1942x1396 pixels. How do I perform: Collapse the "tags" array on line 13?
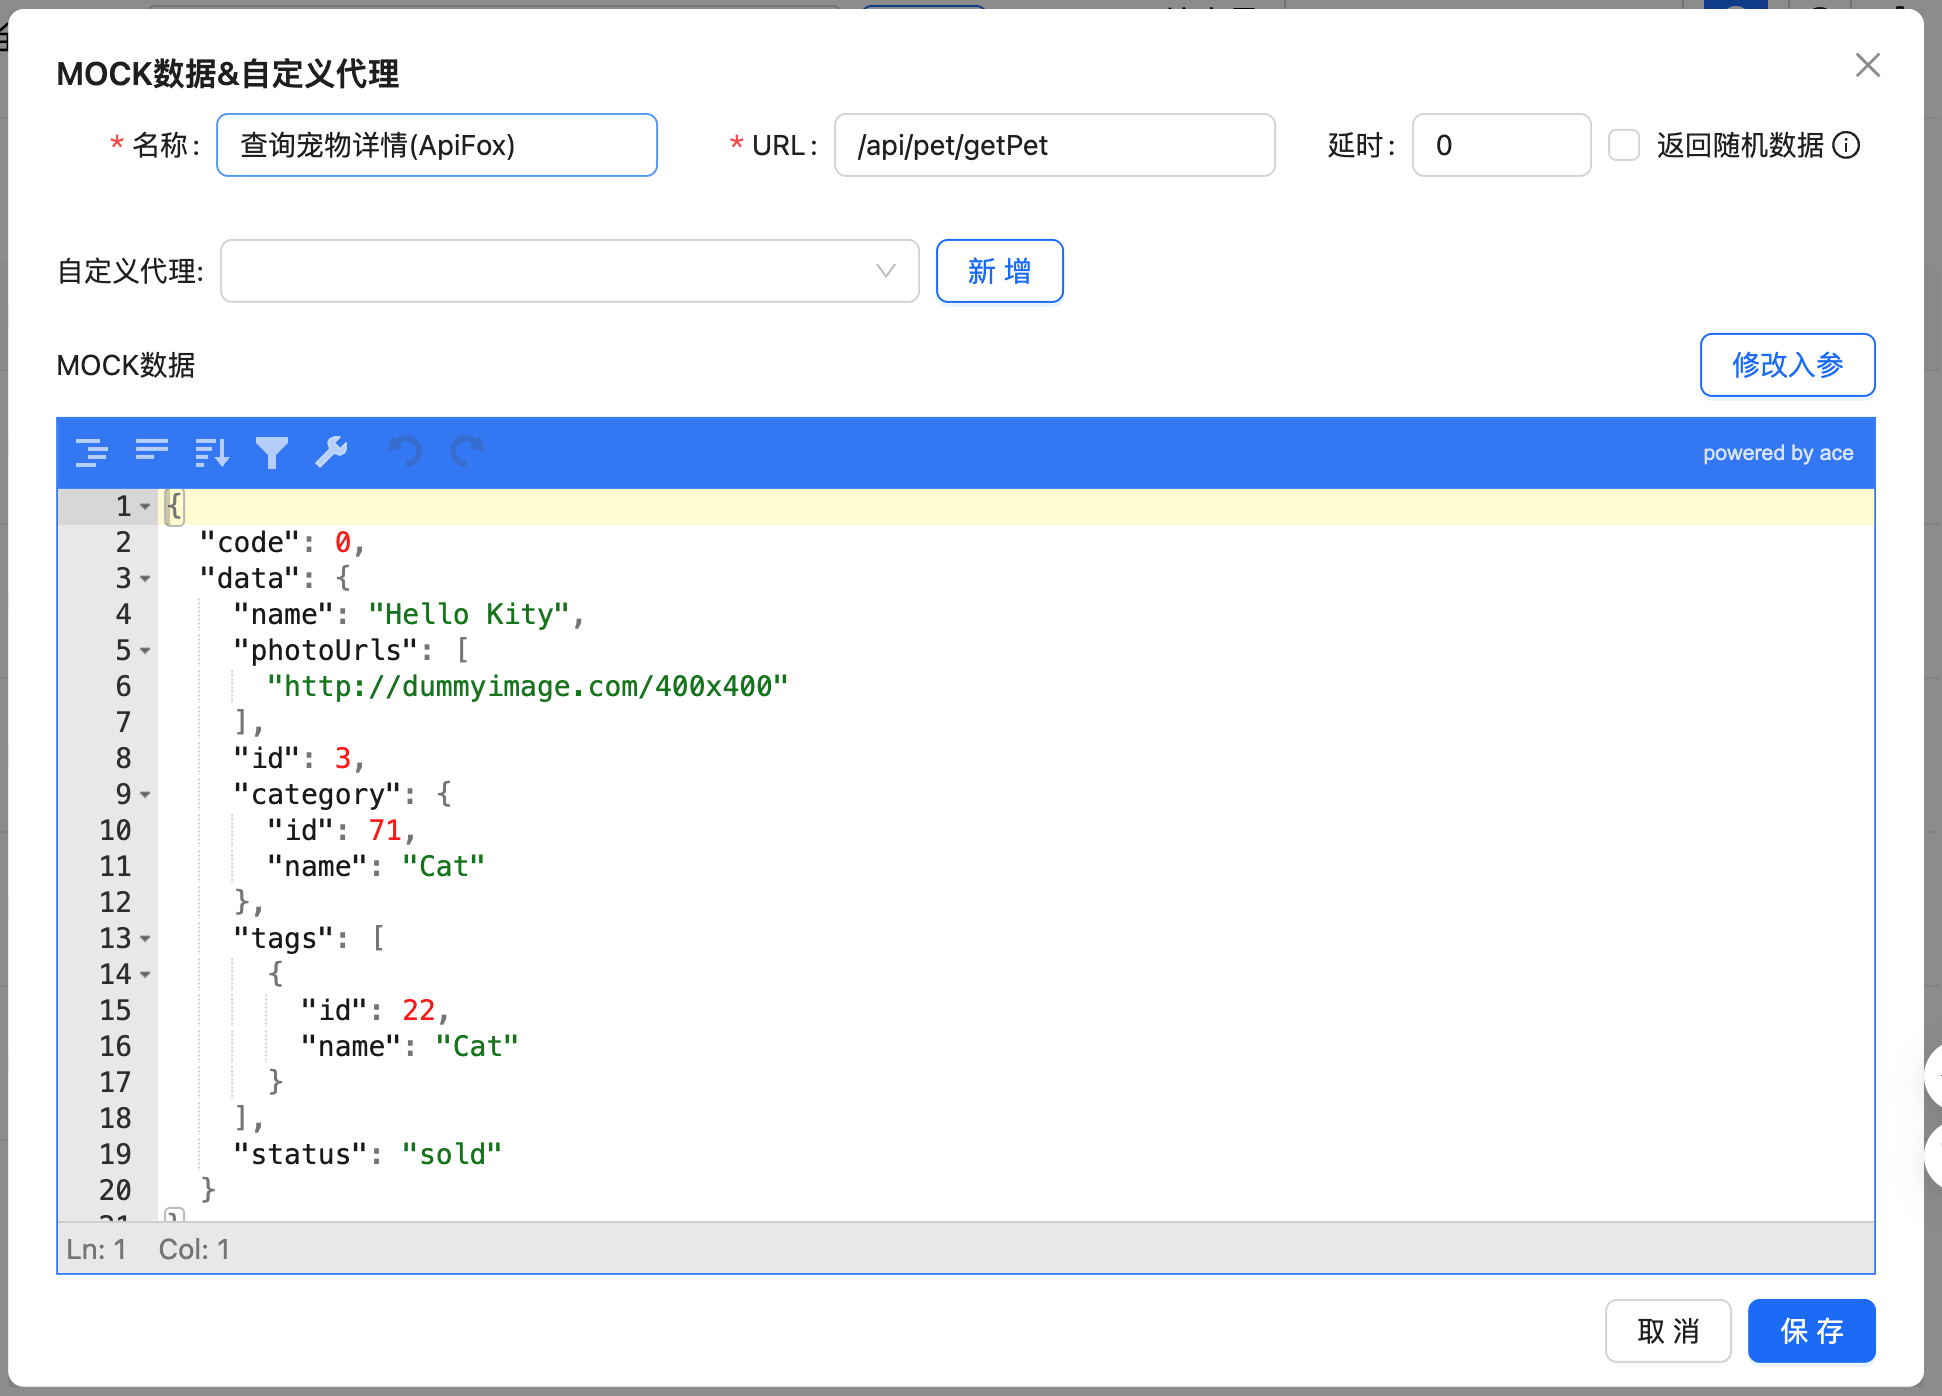click(x=146, y=939)
